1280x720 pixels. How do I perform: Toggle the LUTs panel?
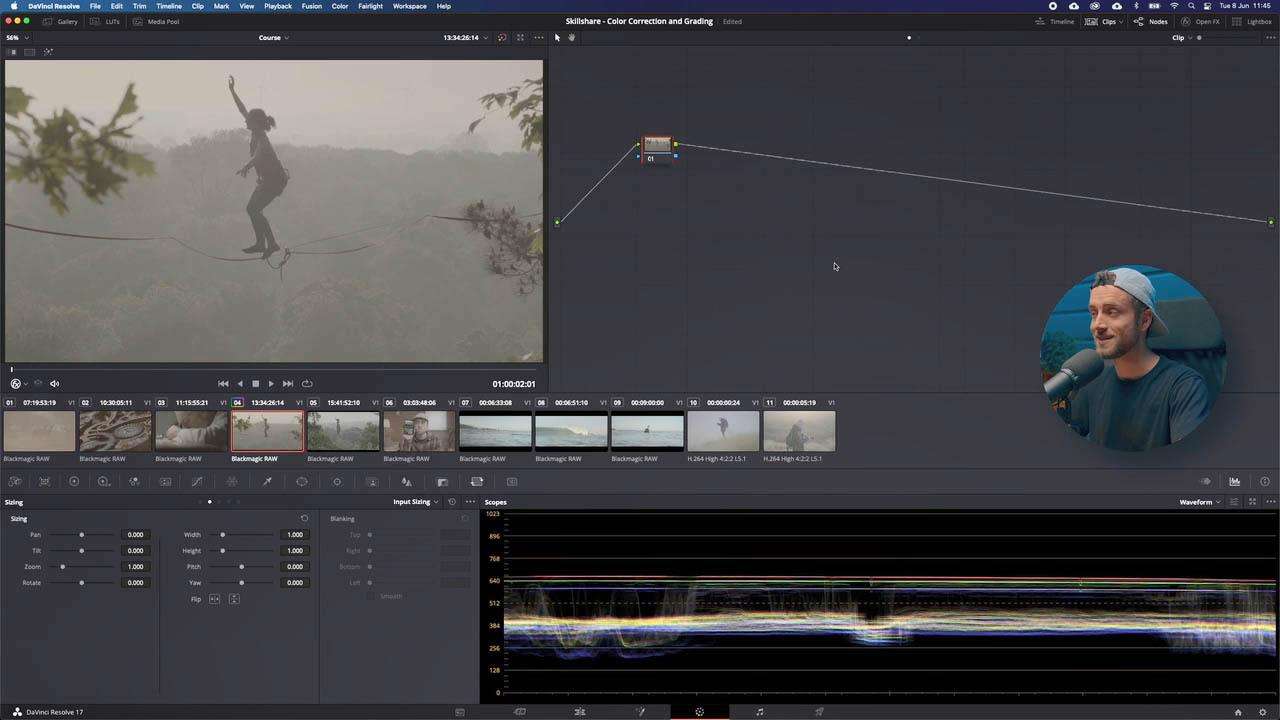pyautogui.click(x=105, y=21)
